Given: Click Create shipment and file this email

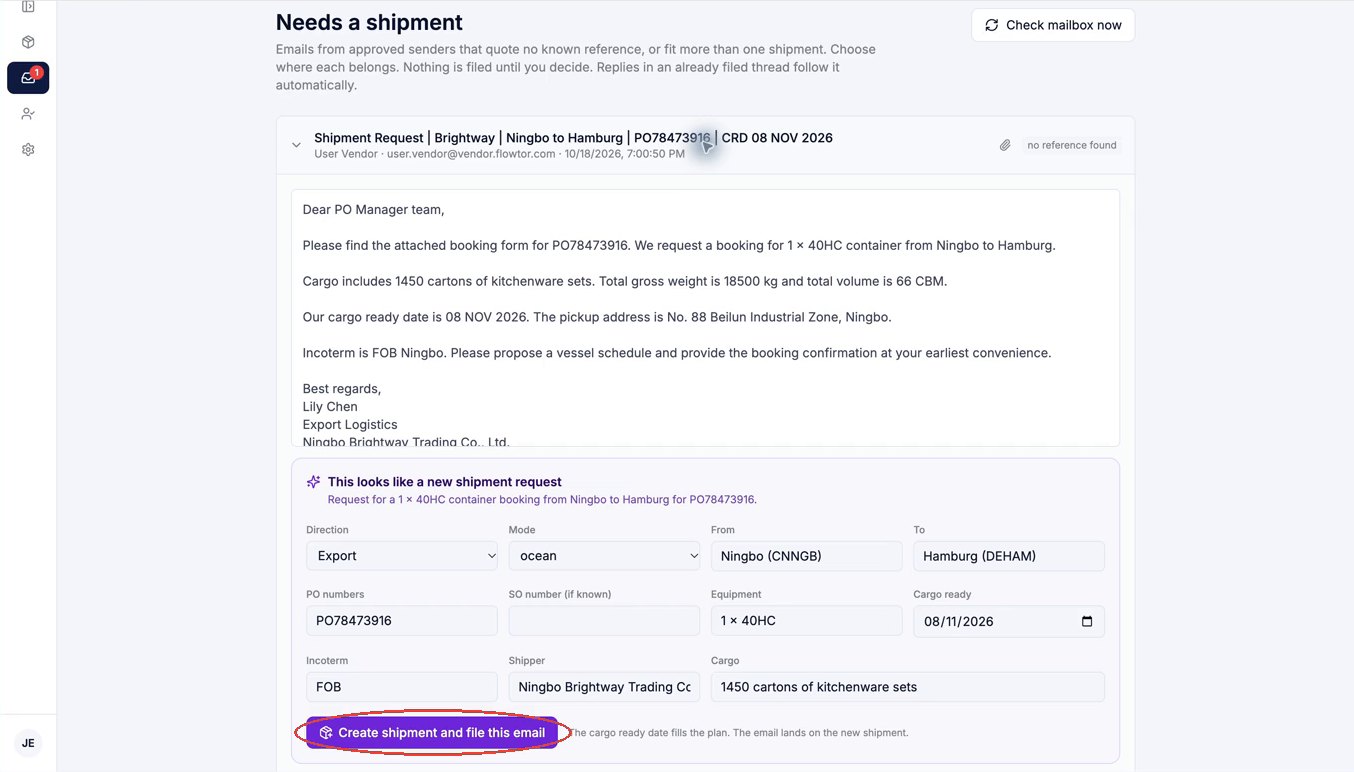Looking at the screenshot, I should pos(432,733).
